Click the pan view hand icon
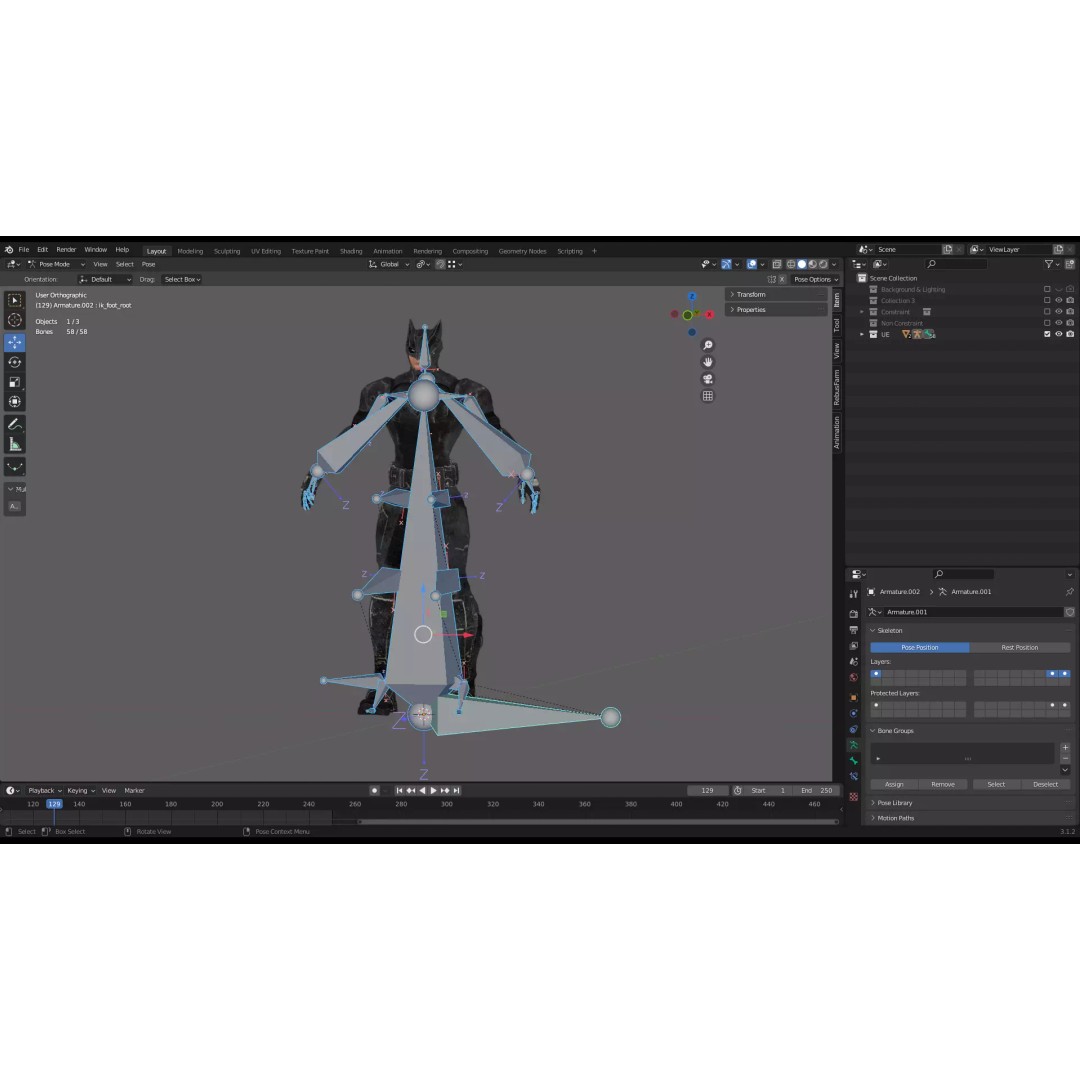The height and width of the screenshot is (1080, 1080). click(x=707, y=362)
